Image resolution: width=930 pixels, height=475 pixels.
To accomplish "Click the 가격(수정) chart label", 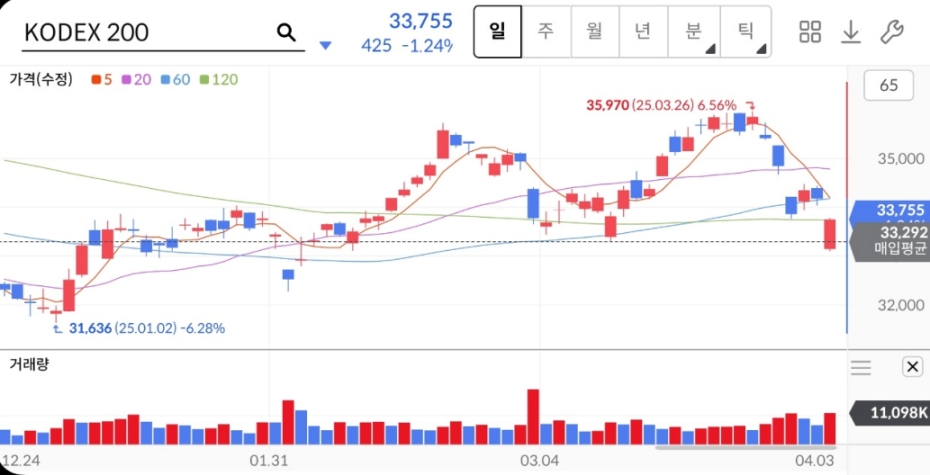I will (x=41, y=79).
